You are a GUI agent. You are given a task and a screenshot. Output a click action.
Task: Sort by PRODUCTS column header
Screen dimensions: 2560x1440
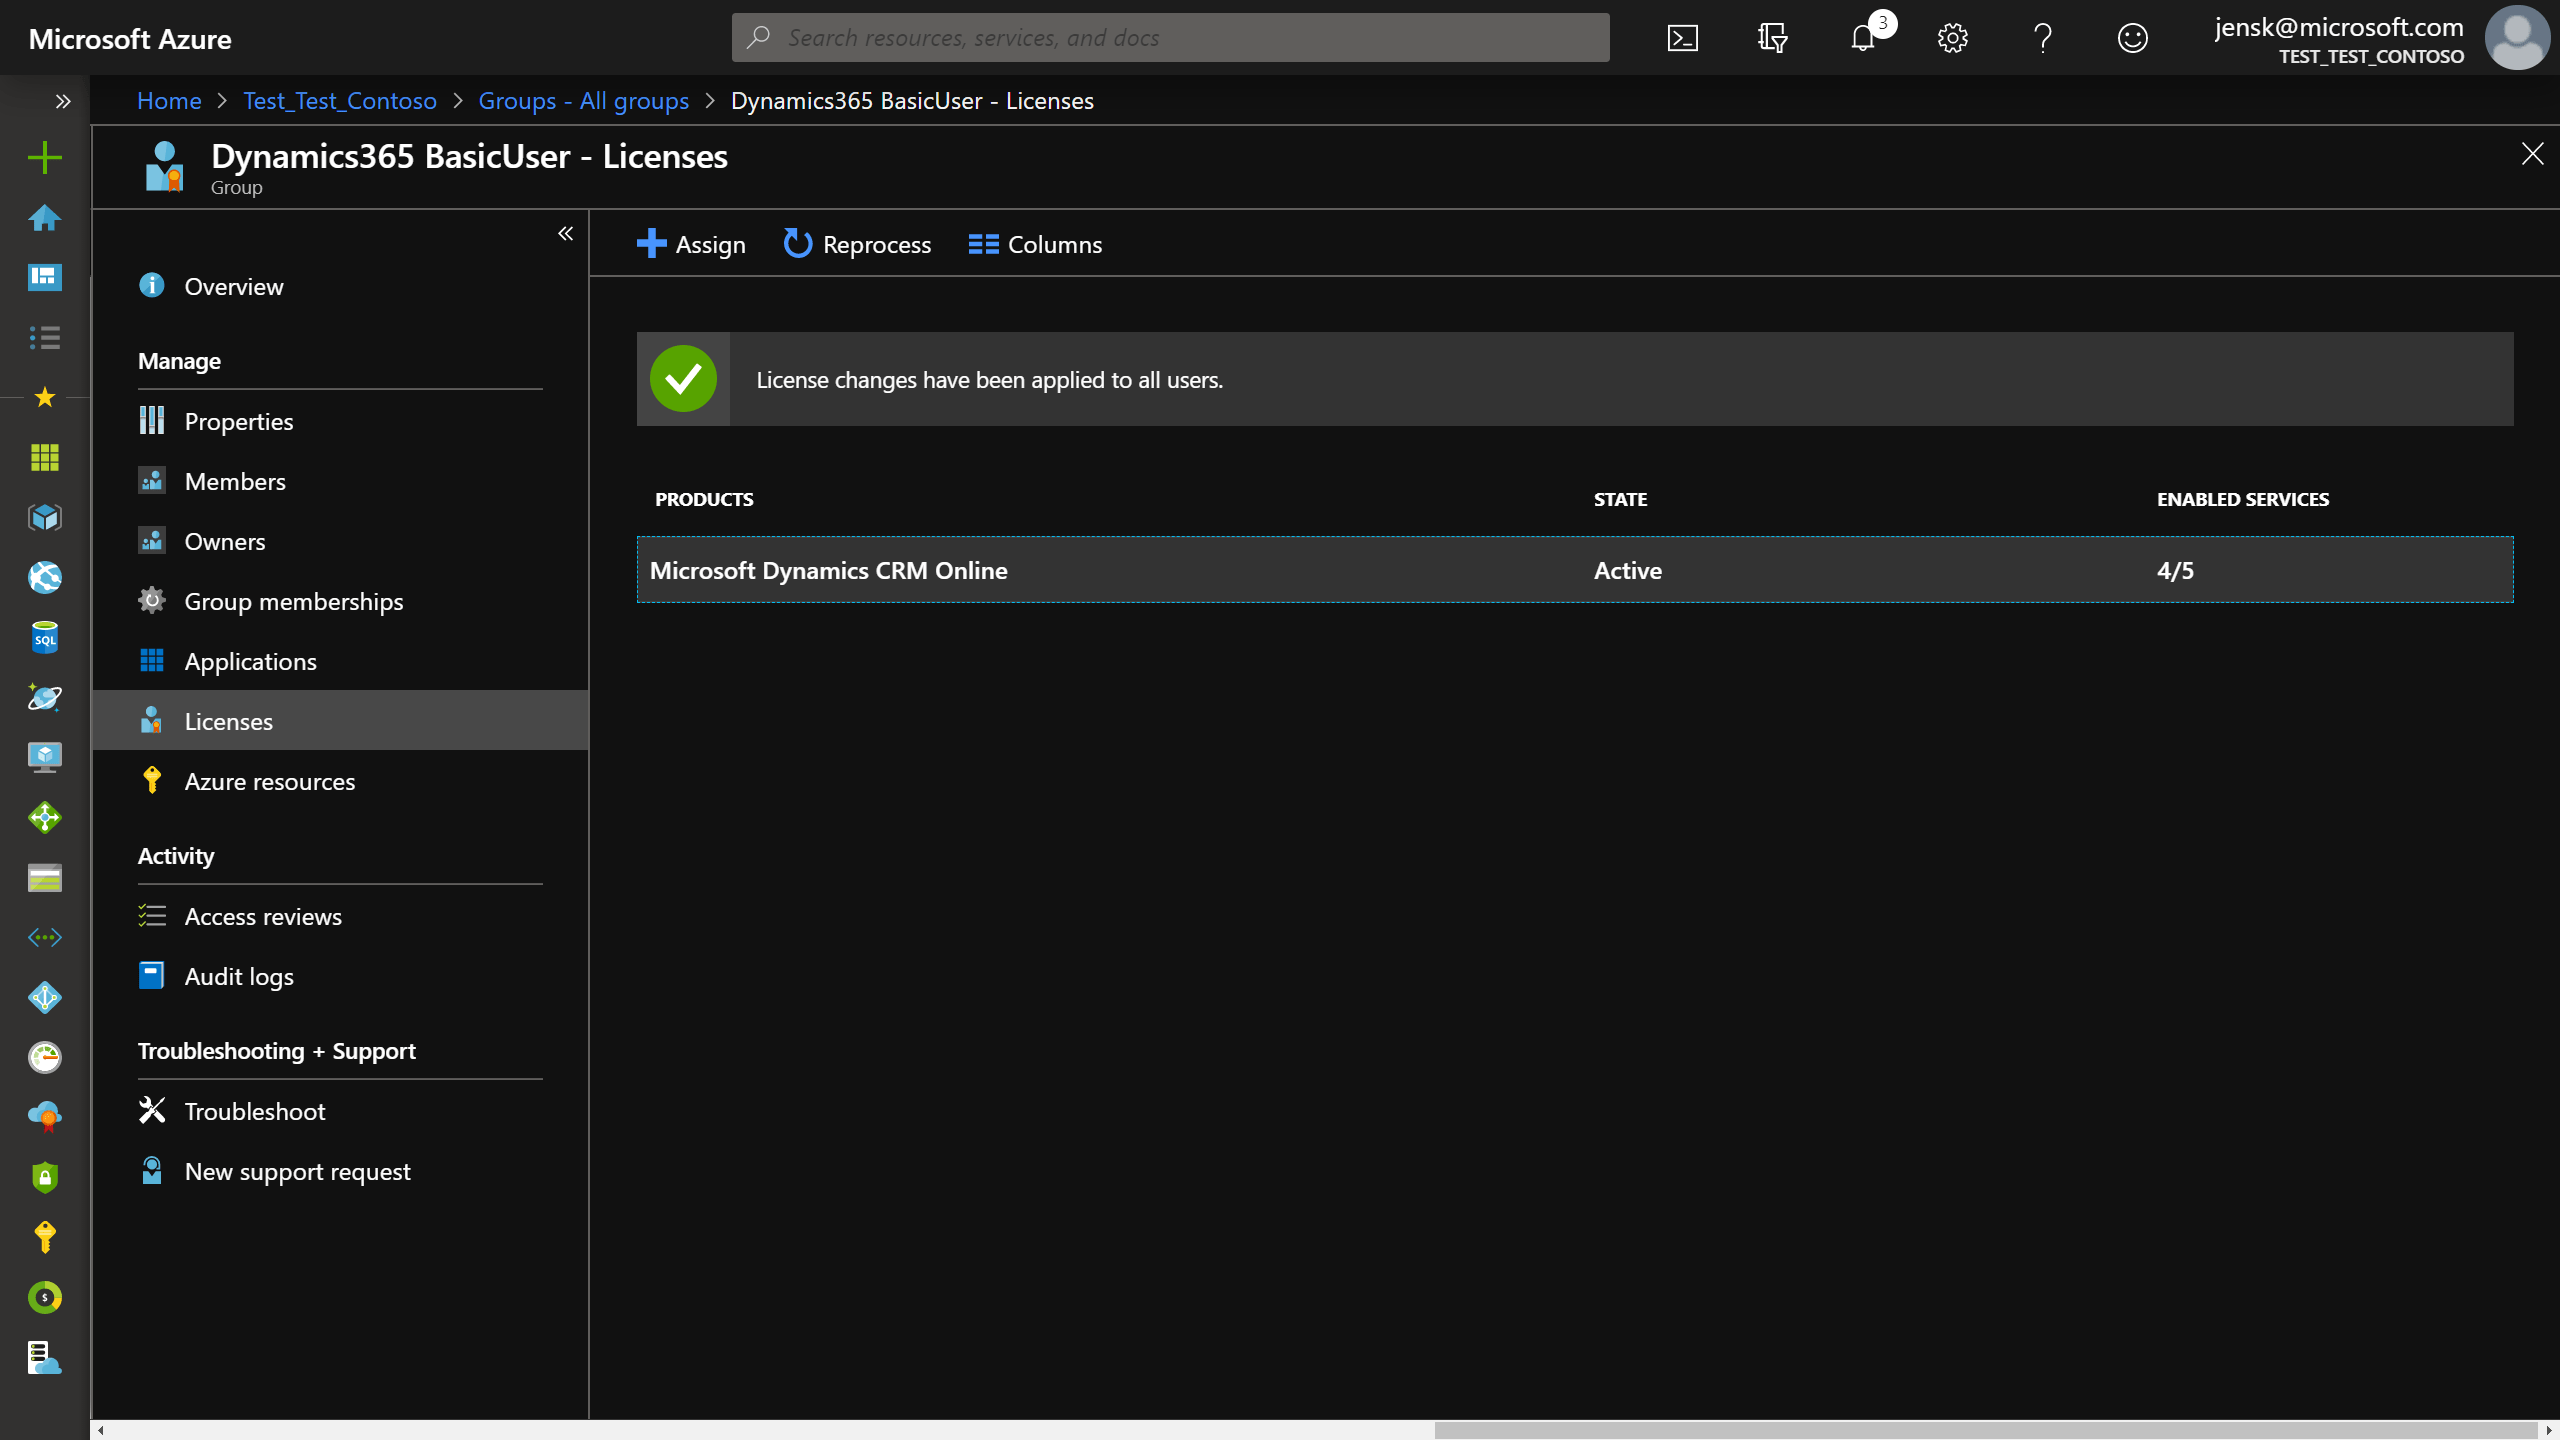(x=704, y=499)
